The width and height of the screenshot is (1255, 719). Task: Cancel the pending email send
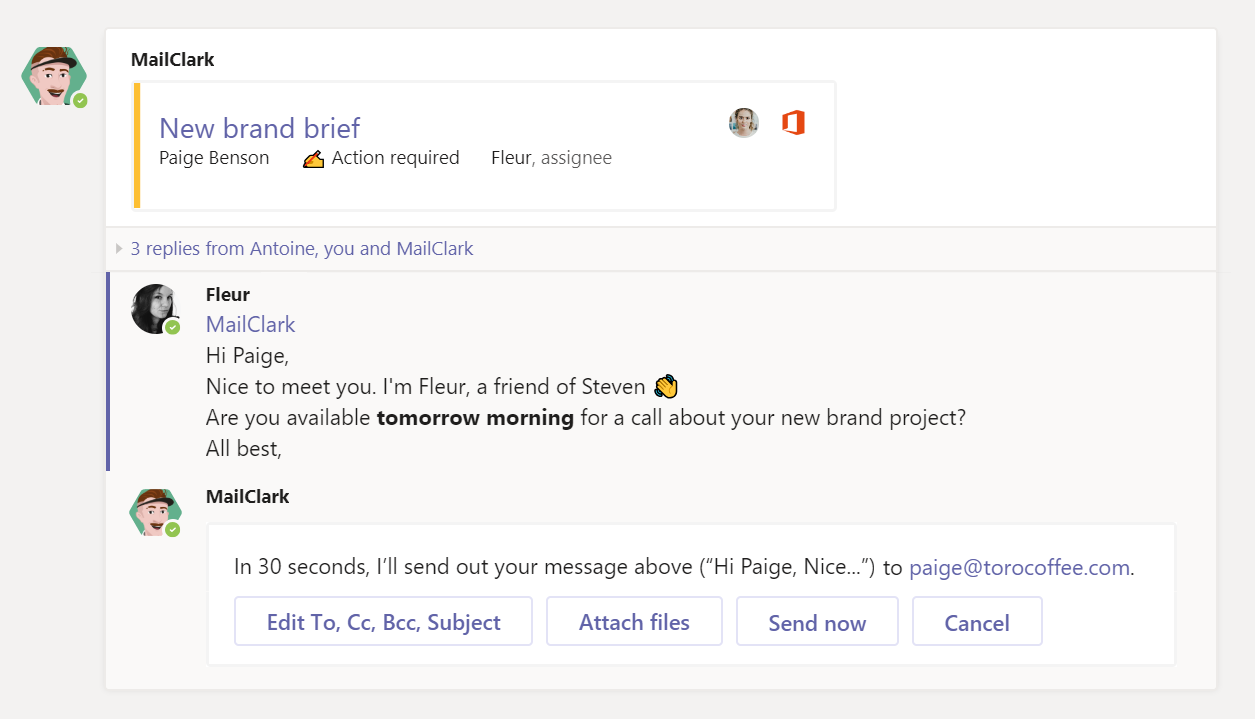click(977, 622)
